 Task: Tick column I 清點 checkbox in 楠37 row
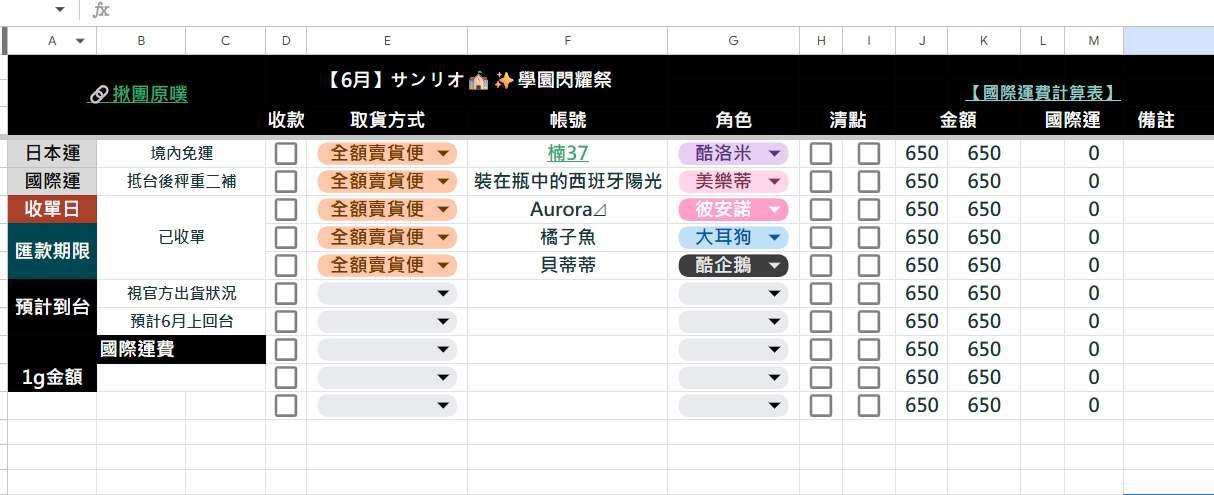[x=869, y=153]
